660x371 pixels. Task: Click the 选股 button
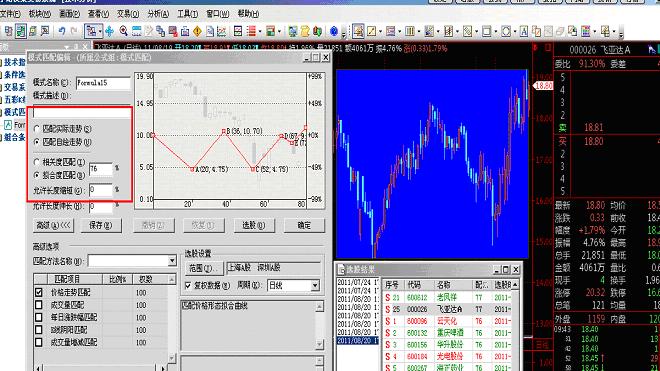click(254, 225)
